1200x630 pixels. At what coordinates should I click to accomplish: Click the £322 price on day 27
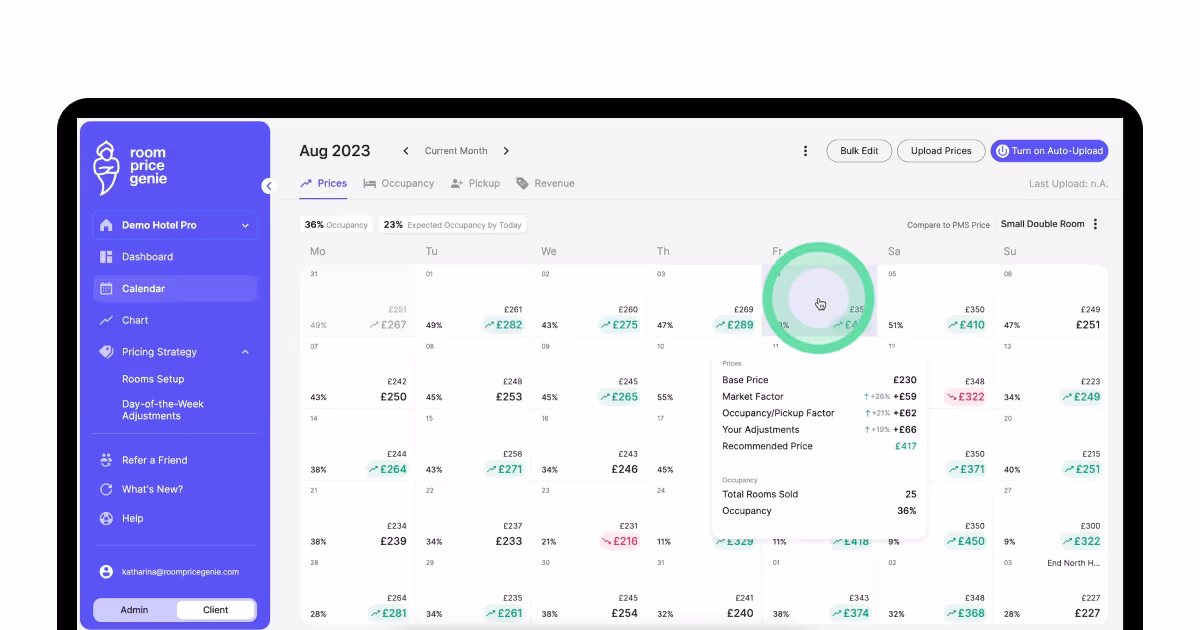pyautogui.click(x=1081, y=541)
